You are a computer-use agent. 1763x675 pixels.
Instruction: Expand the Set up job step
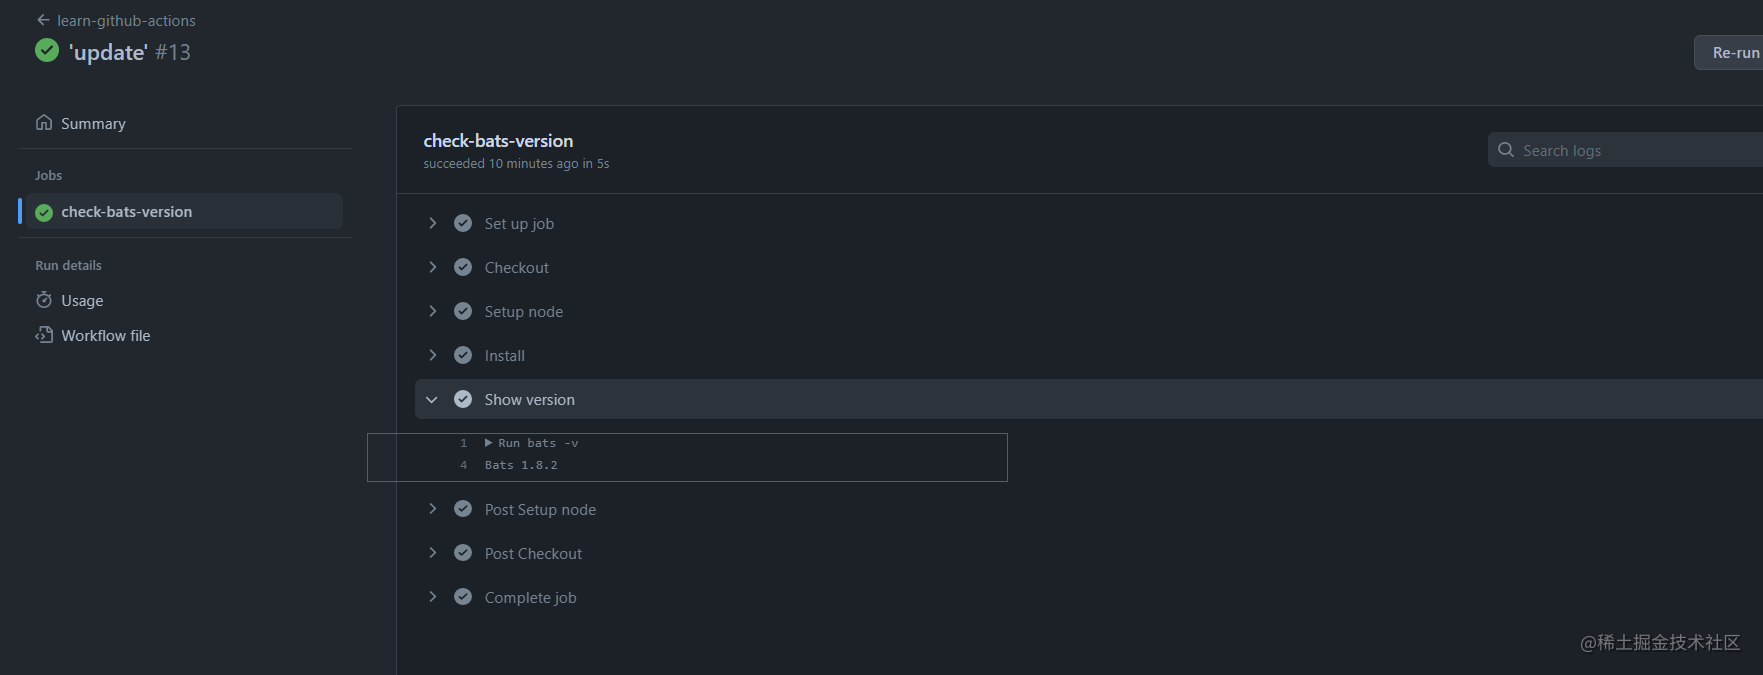432,223
